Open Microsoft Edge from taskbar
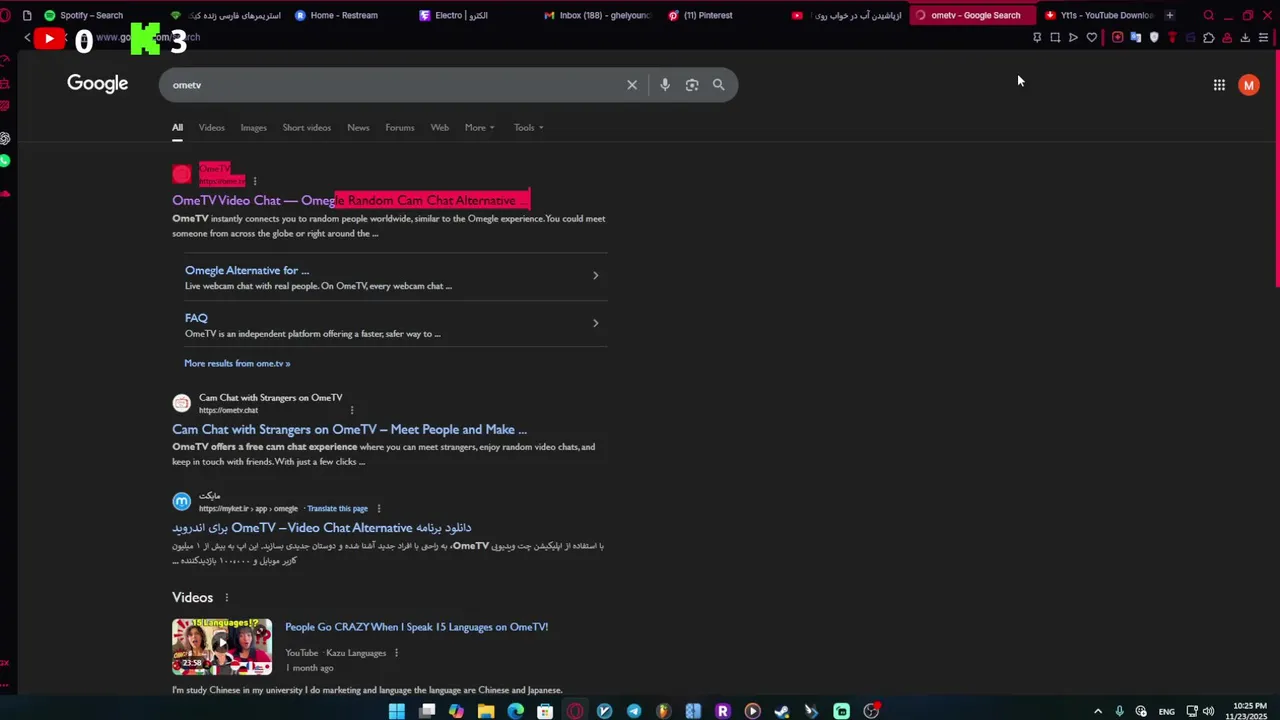Viewport: 1280px width, 720px height. [516, 711]
